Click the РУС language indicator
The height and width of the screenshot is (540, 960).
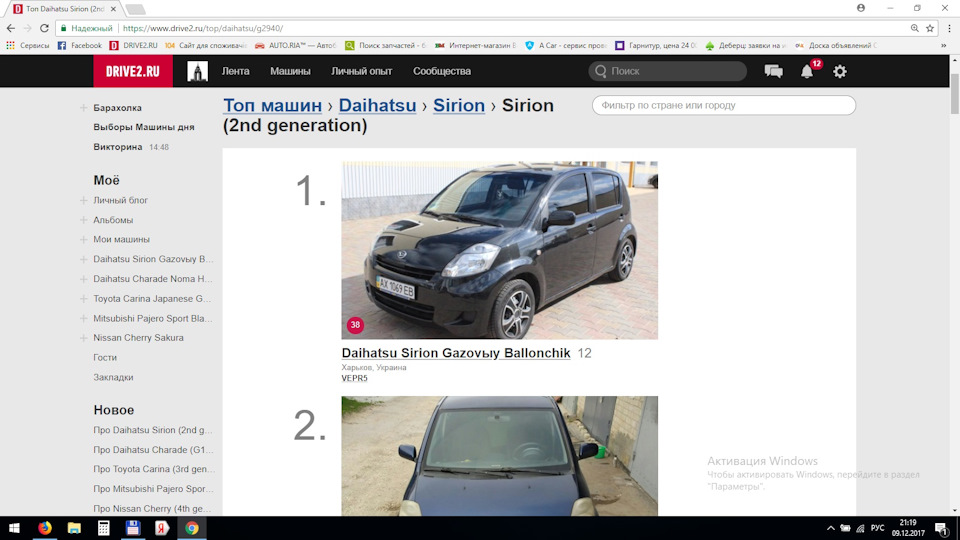pos(877,528)
